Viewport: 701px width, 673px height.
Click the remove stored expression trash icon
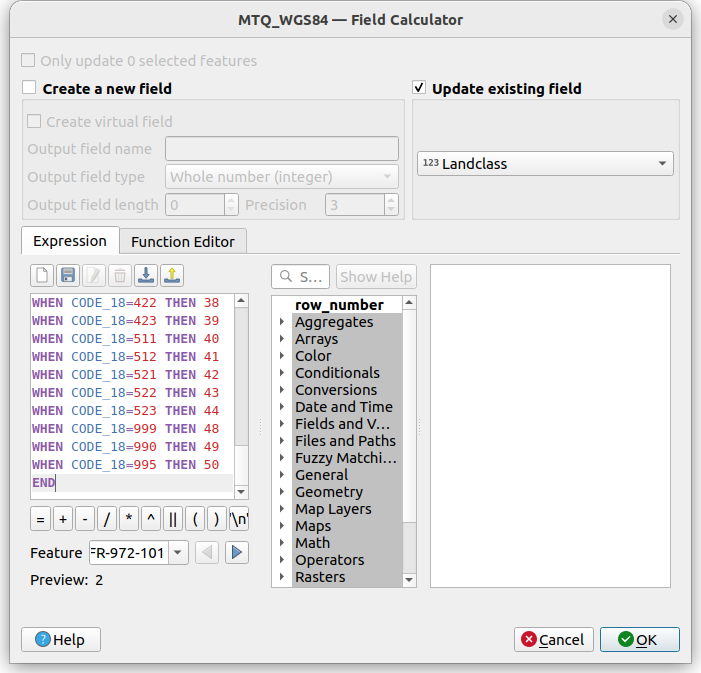click(x=120, y=275)
